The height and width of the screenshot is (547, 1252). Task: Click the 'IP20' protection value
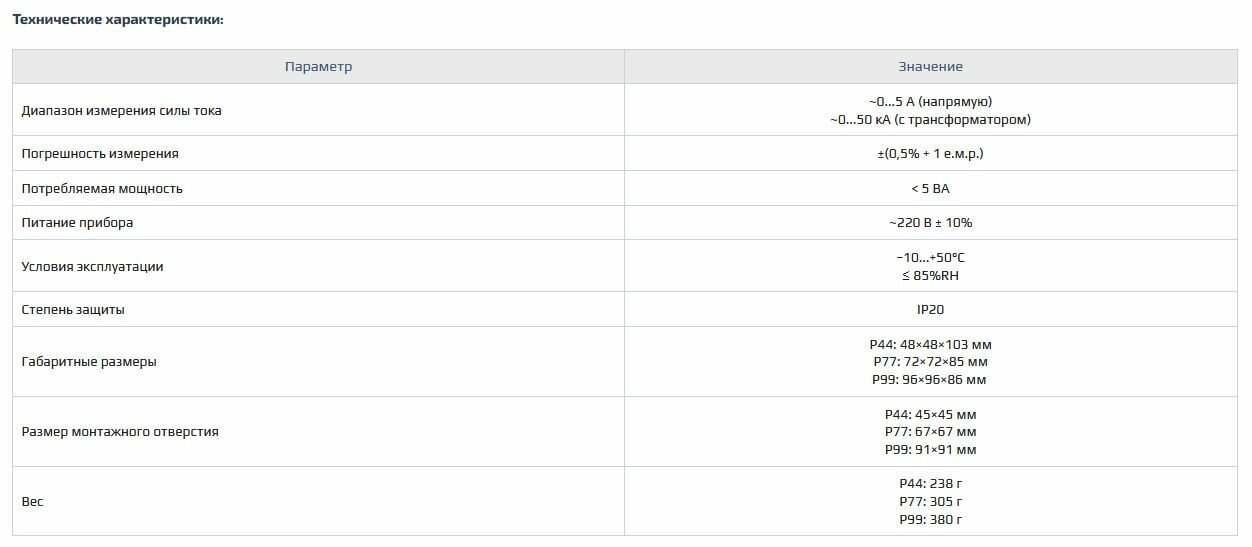point(930,310)
